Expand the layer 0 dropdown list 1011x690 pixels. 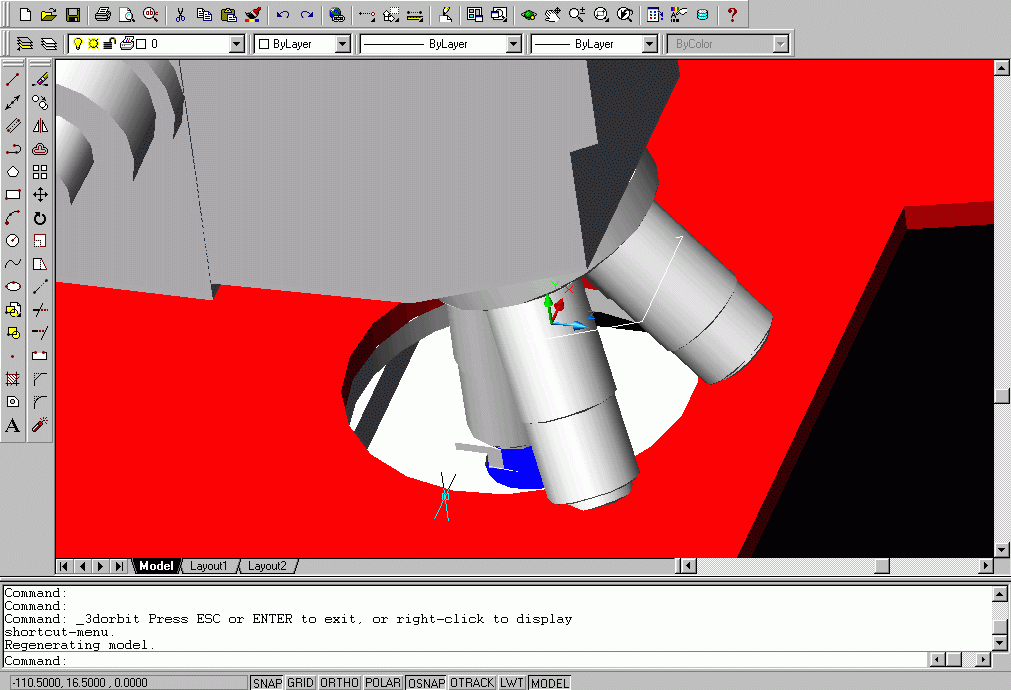coord(236,44)
